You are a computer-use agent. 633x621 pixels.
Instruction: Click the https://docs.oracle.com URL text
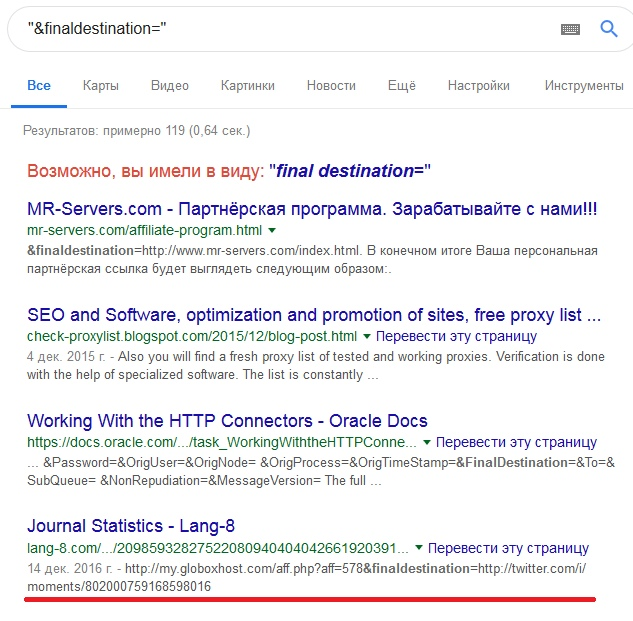tap(222, 442)
